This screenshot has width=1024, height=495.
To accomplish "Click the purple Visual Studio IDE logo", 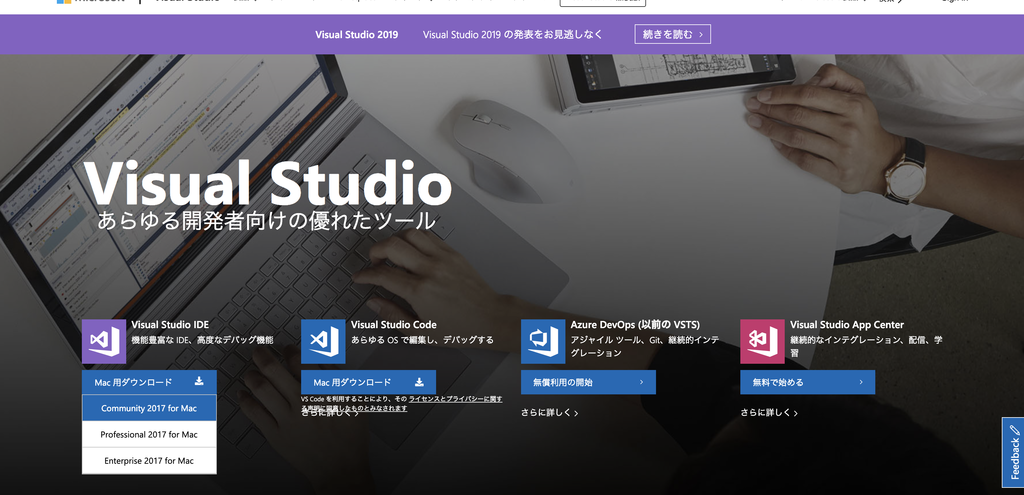I will pos(104,341).
